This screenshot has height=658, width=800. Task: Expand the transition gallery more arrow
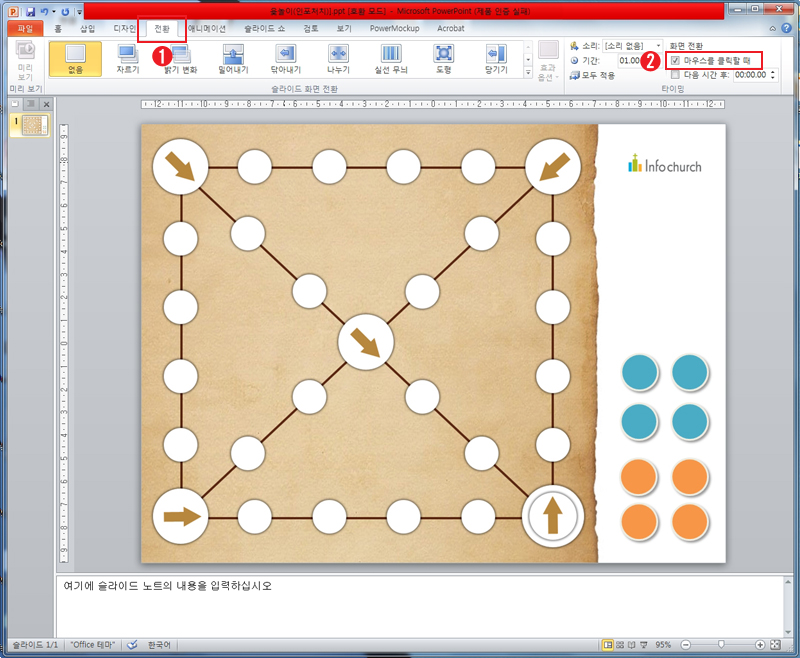tap(527, 73)
